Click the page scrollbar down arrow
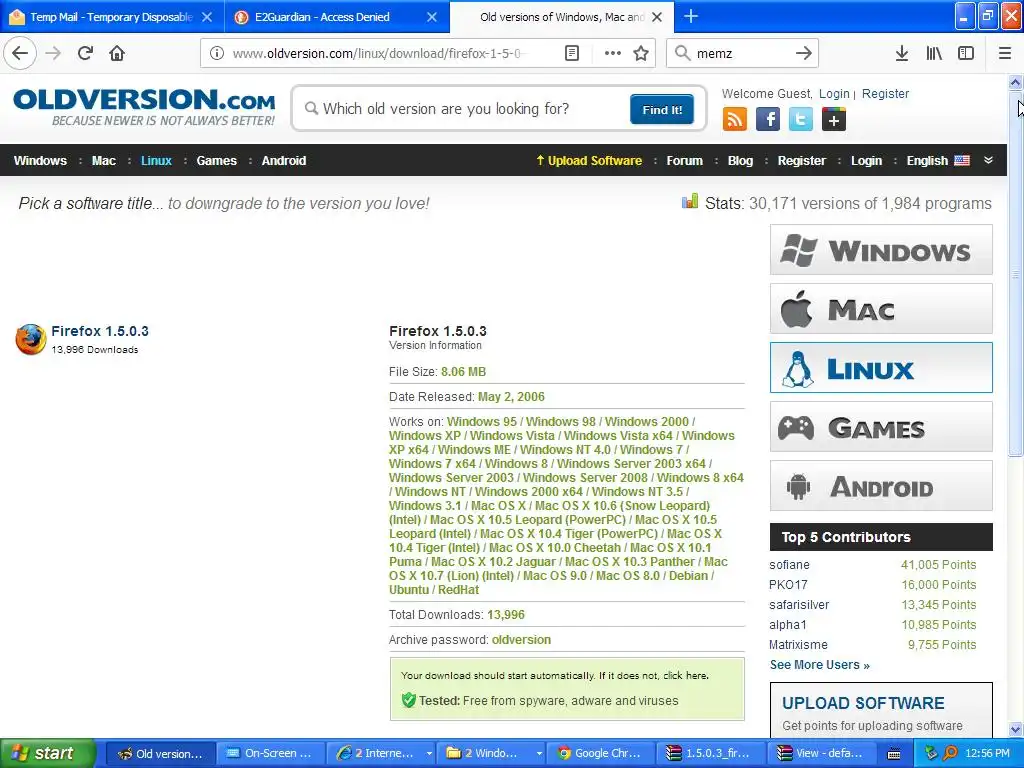Image resolution: width=1024 pixels, height=768 pixels. pos(1015,729)
